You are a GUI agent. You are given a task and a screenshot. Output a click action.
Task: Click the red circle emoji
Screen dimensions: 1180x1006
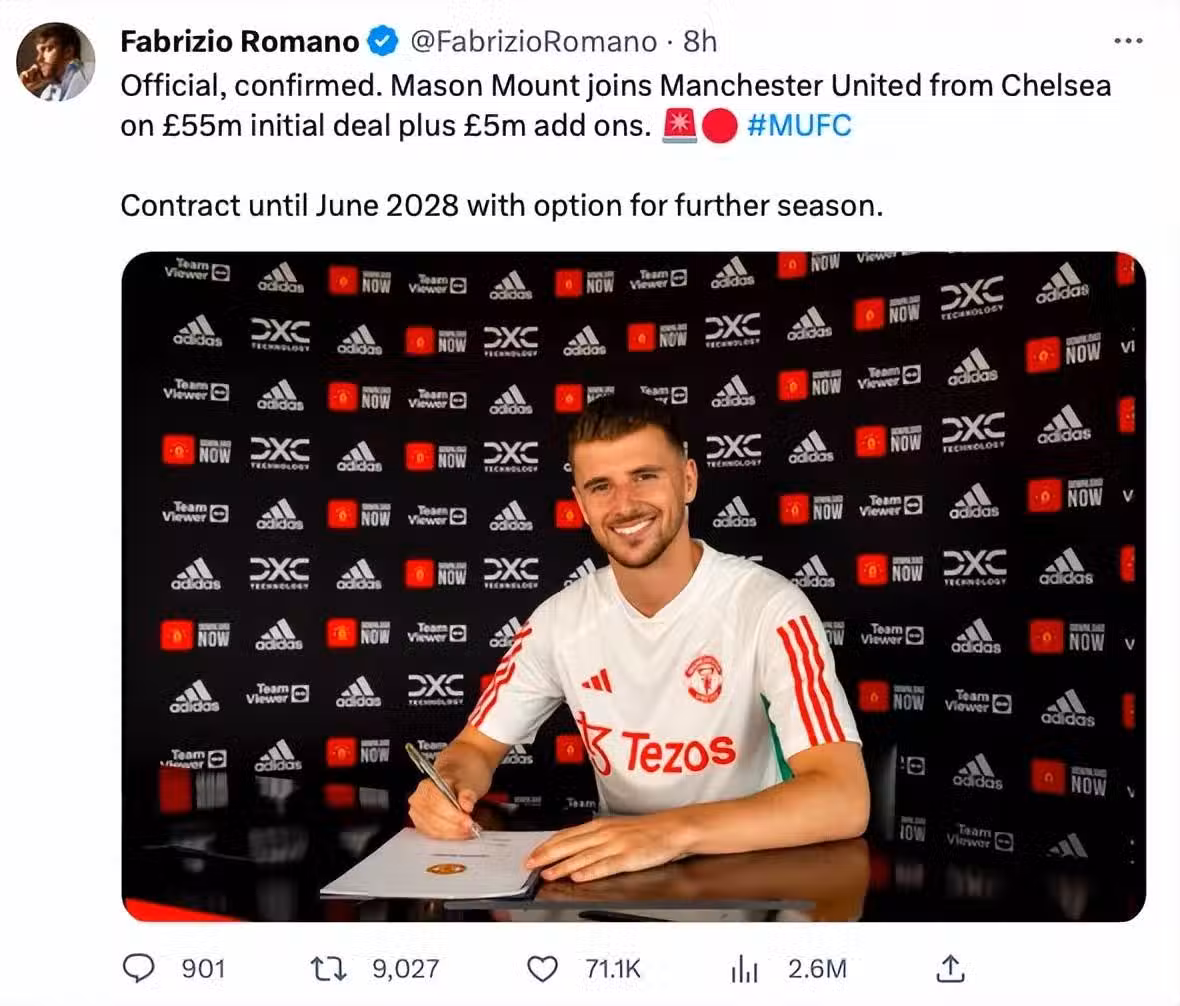click(x=720, y=128)
